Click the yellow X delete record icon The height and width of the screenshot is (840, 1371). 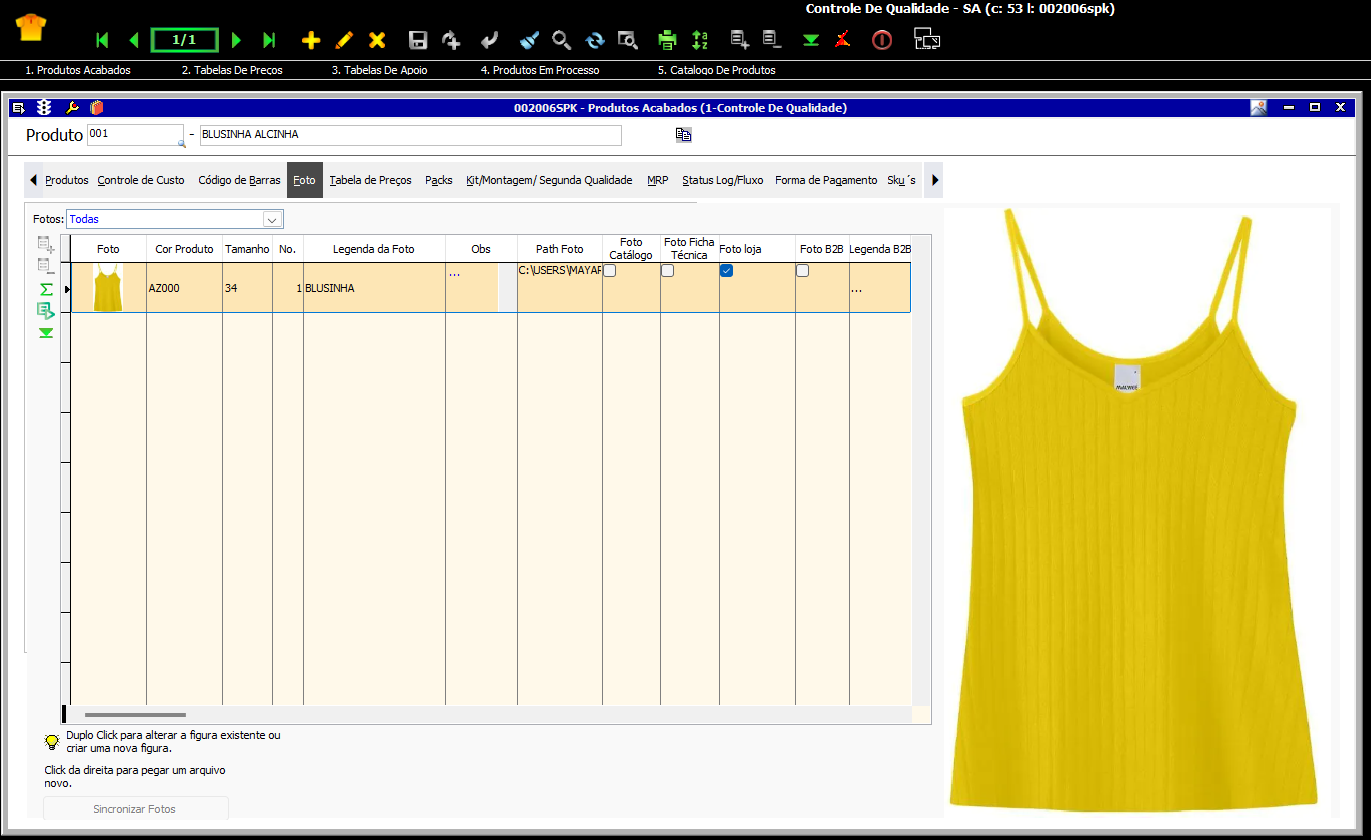coord(377,40)
